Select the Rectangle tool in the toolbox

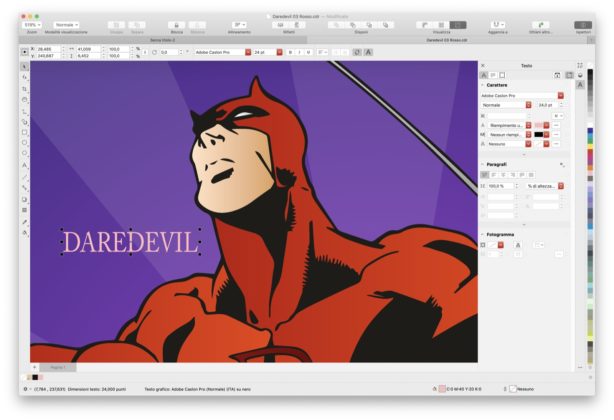[x=25, y=132]
